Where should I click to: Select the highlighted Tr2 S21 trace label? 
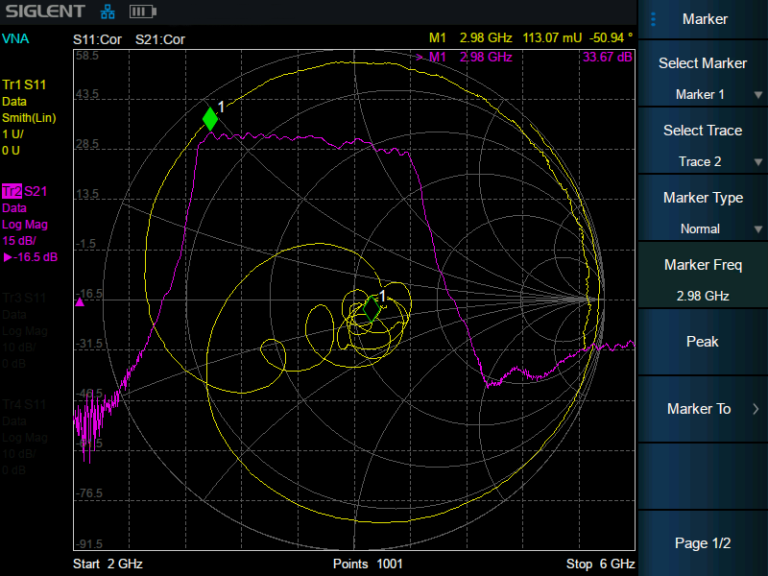pyautogui.click(x=24, y=191)
